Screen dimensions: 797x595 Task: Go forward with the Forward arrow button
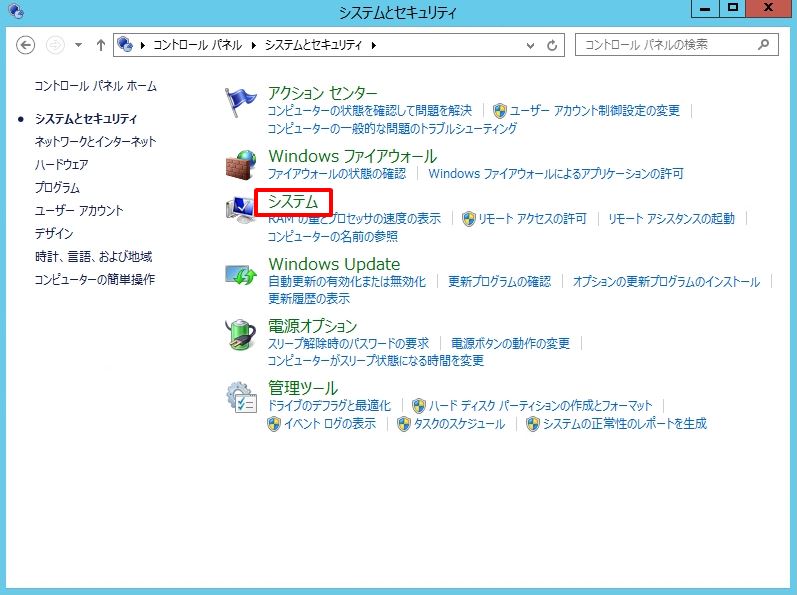(x=55, y=45)
